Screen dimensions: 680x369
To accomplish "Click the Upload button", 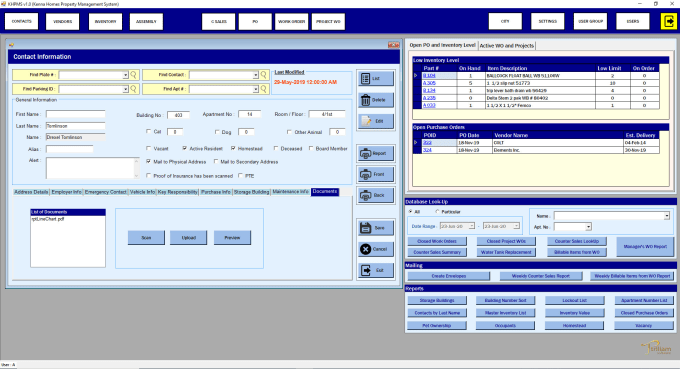I will click(x=189, y=238).
